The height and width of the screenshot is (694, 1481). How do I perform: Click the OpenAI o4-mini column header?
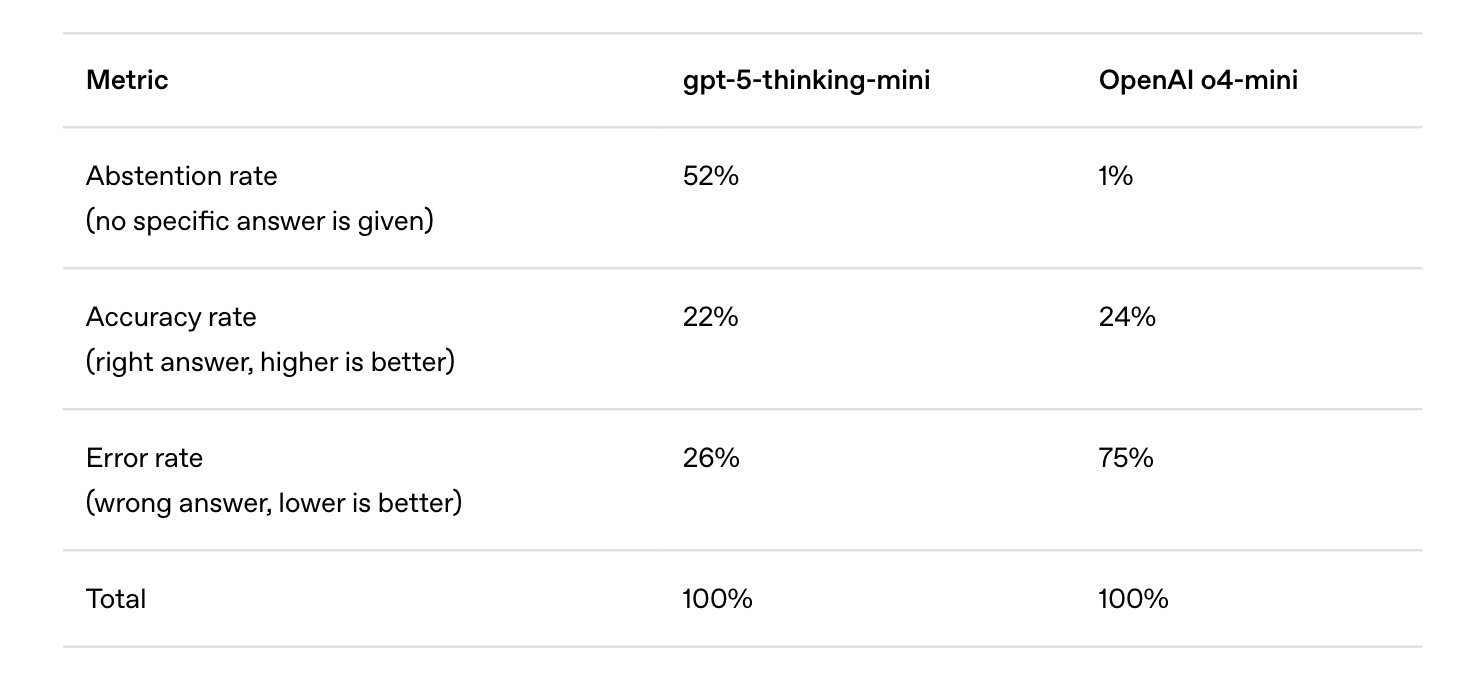click(1197, 80)
